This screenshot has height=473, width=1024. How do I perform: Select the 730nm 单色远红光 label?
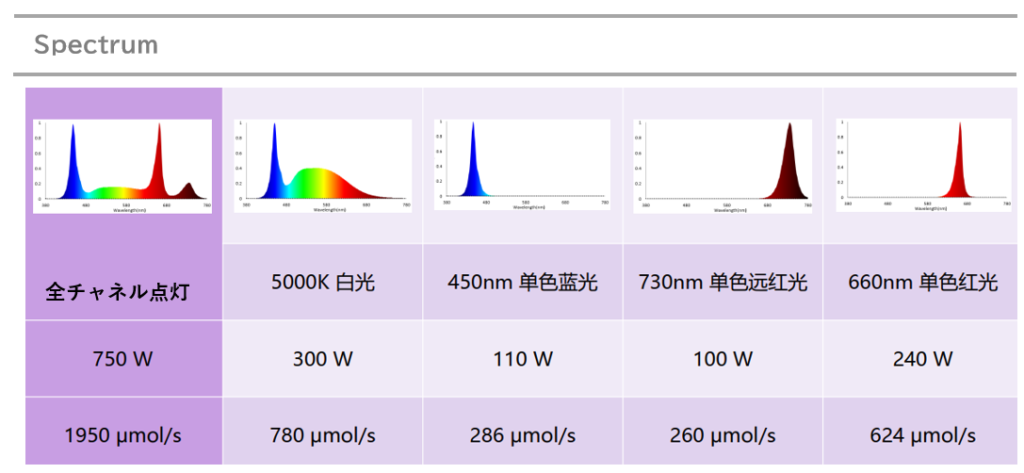722,282
